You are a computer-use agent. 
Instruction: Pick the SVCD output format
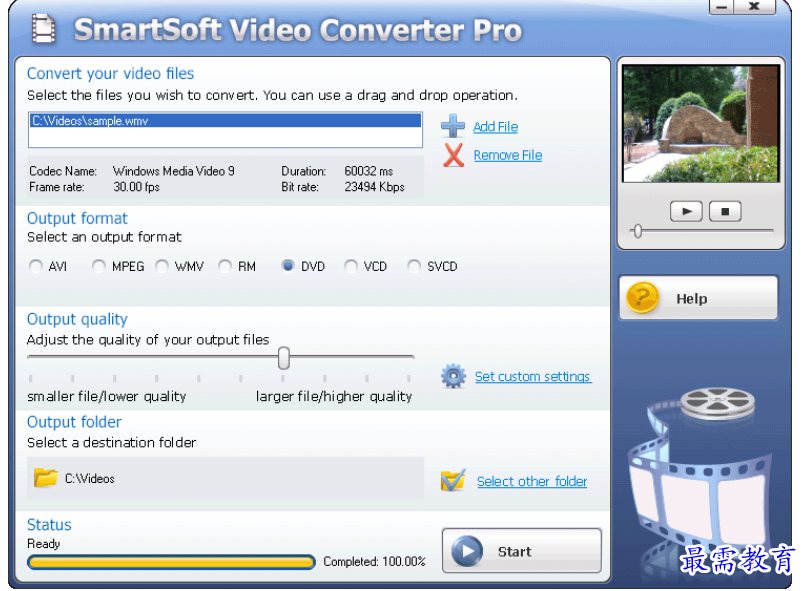pos(414,266)
